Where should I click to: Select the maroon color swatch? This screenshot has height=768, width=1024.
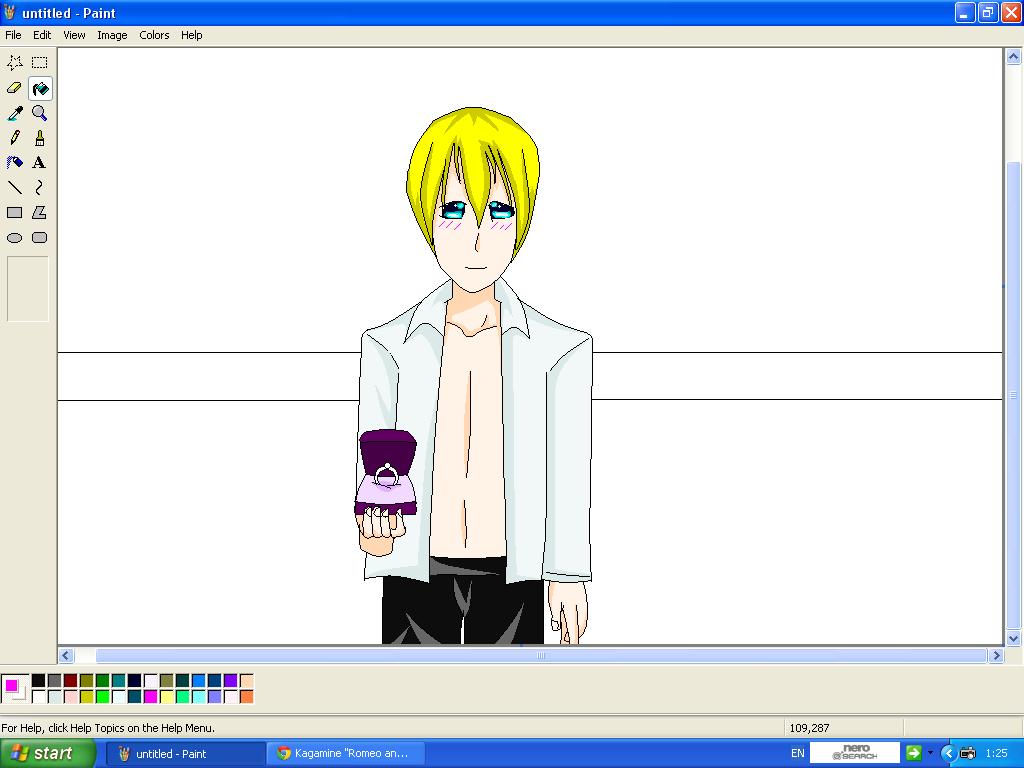[x=71, y=681]
